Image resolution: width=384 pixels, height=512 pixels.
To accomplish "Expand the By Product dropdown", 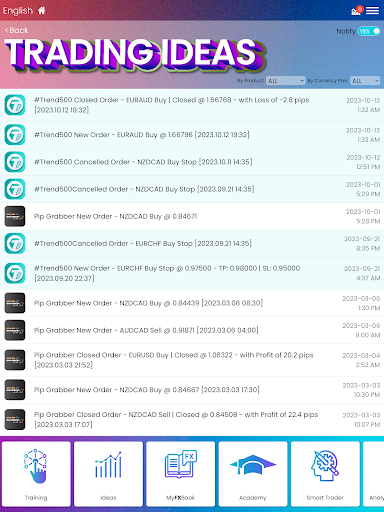I will tap(286, 81).
